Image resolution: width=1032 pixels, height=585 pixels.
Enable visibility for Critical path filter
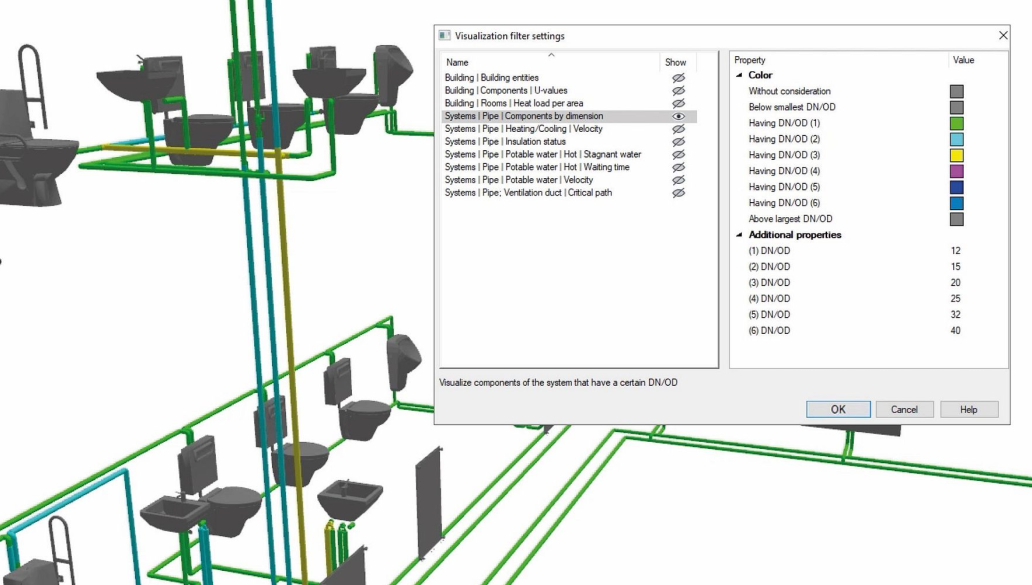[678, 193]
